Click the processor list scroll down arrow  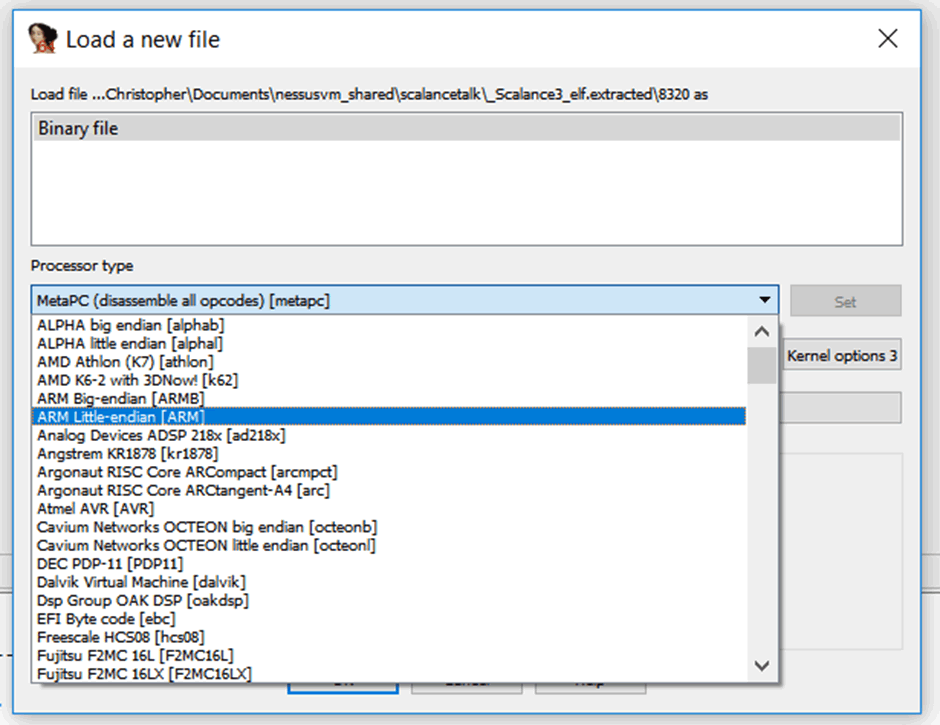(x=762, y=666)
